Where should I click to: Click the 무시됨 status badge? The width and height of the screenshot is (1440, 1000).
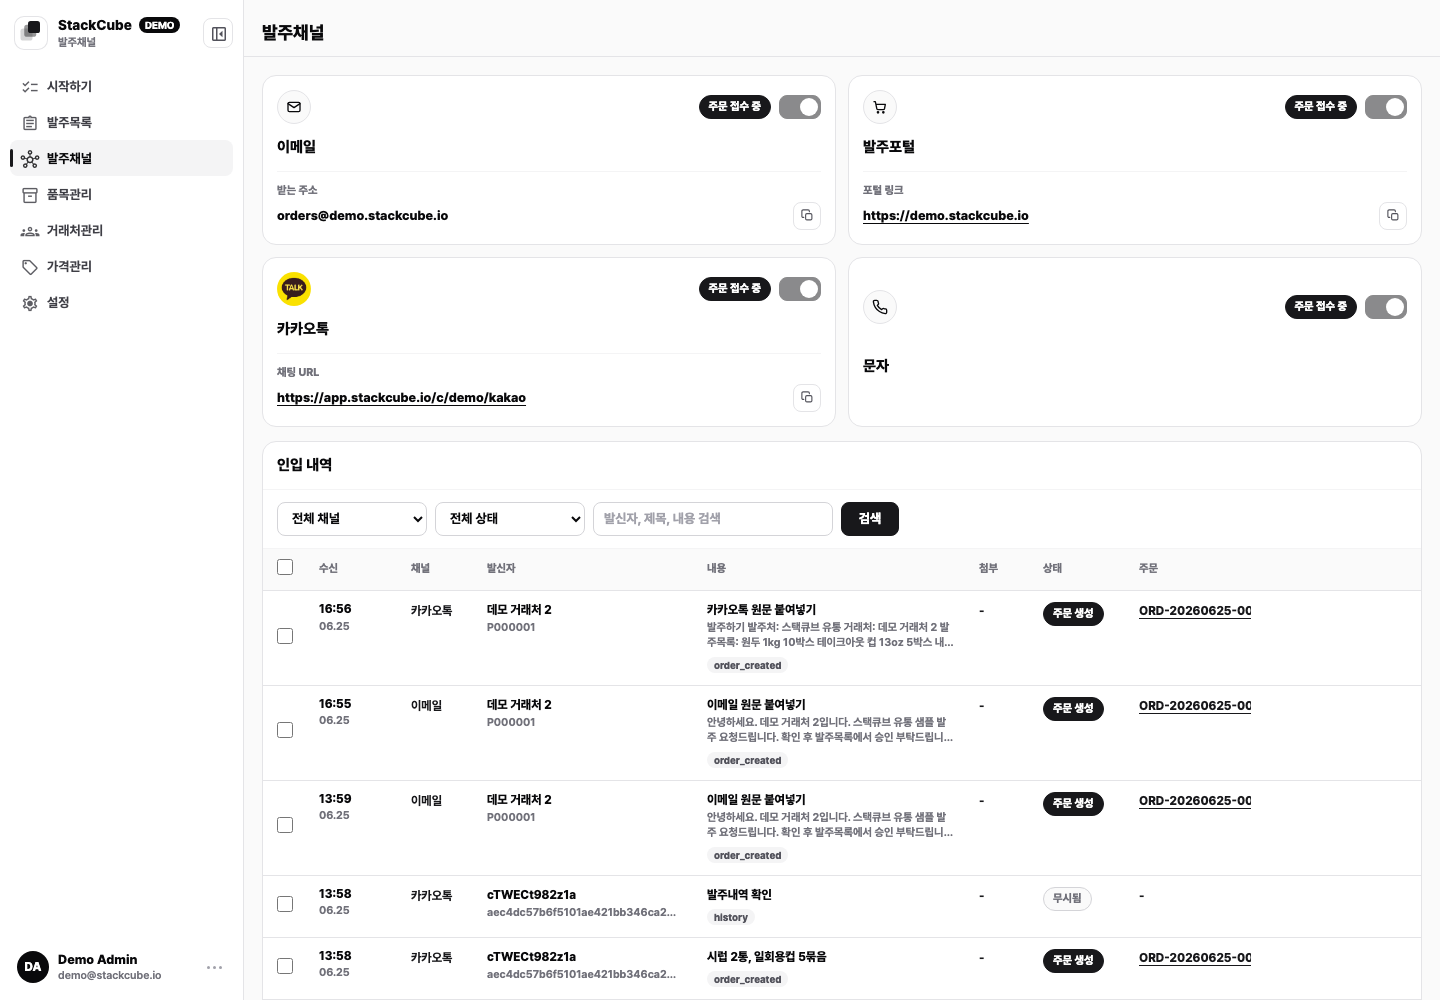coord(1067,899)
